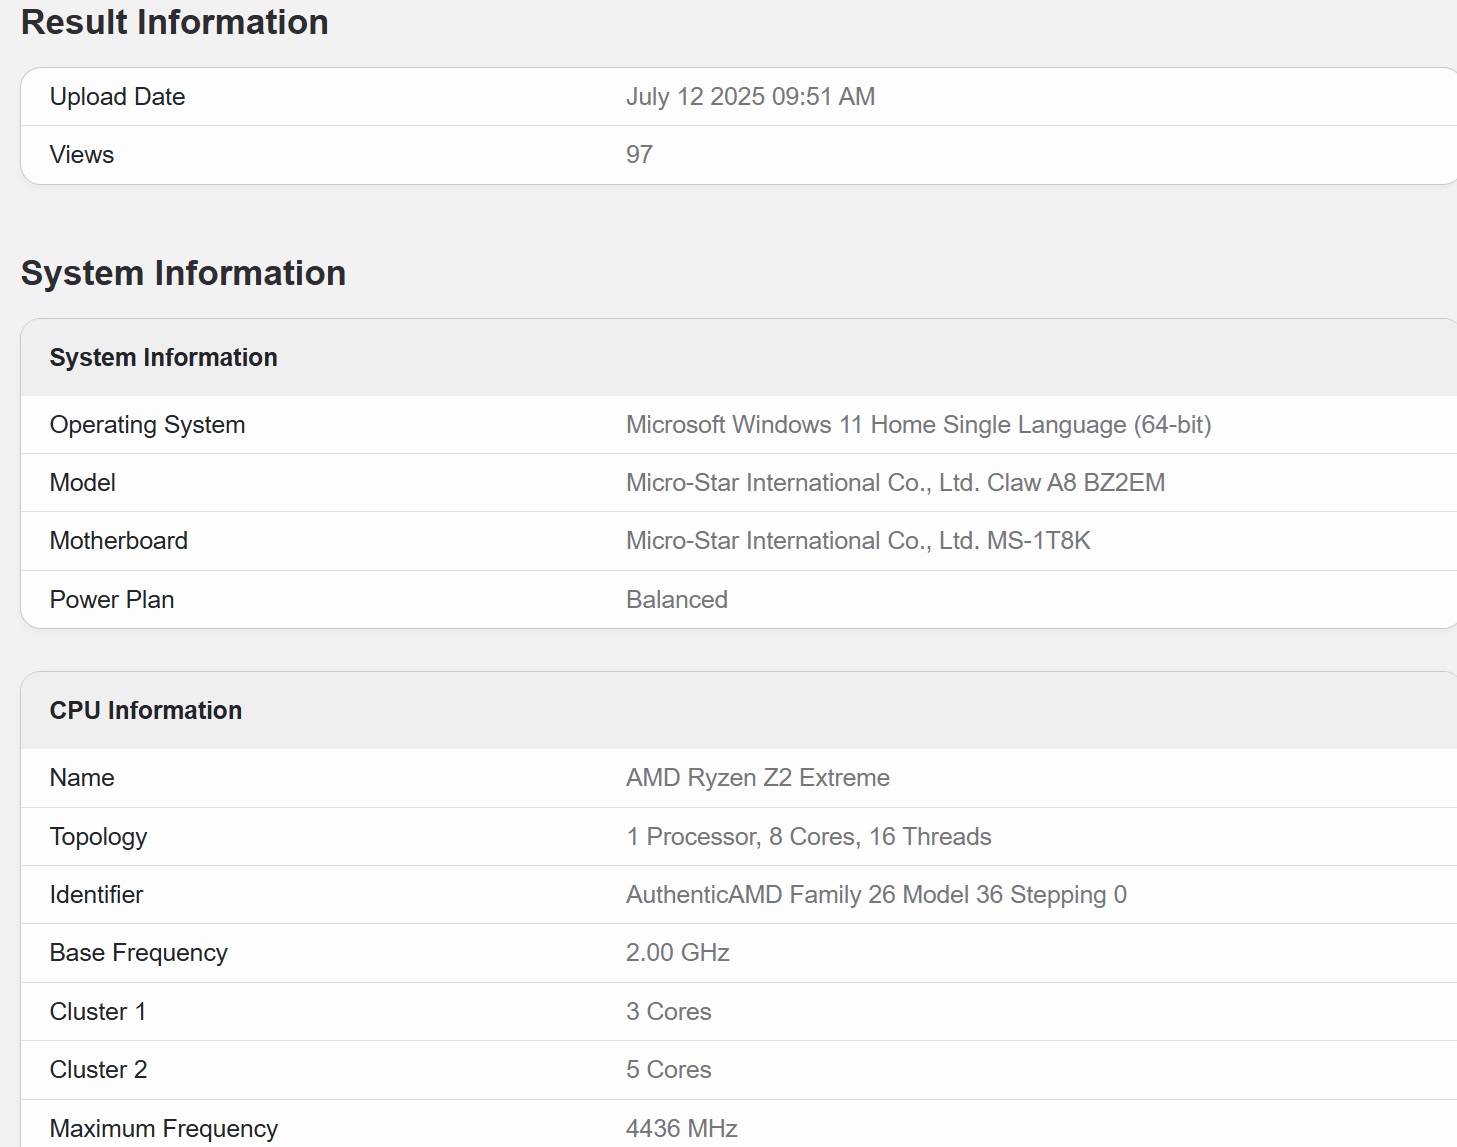This screenshot has height=1147, width=1457.
Task: Click the Cluster 2 label
Action: click(99, 1070)
